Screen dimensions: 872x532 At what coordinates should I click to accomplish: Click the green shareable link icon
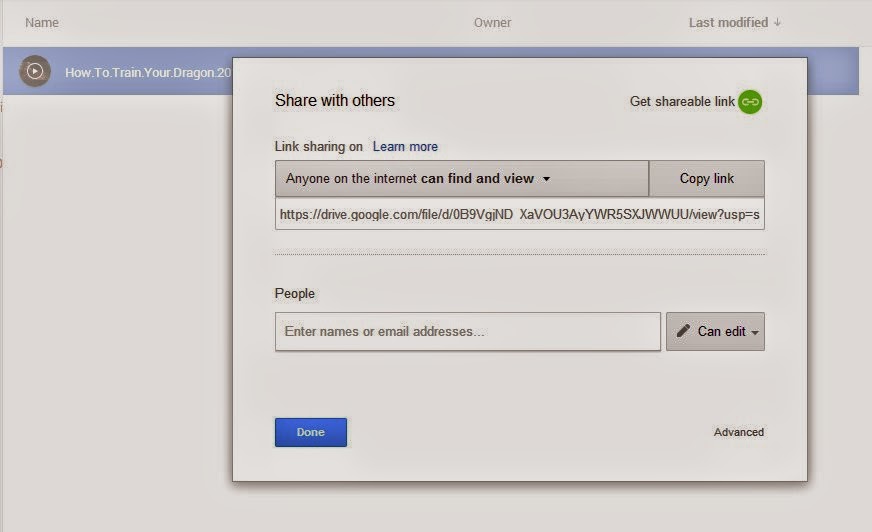coord(750,102)
